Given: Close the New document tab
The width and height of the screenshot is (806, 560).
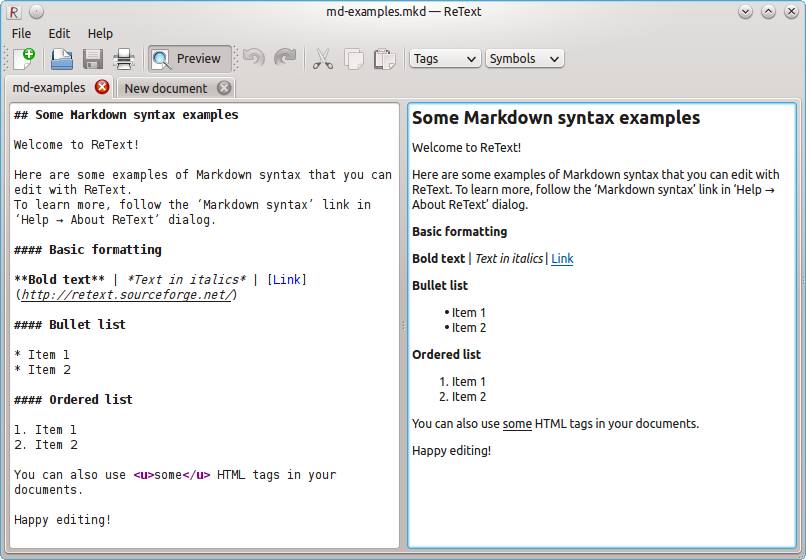Looking at the screenshot, I should (224, 88).
